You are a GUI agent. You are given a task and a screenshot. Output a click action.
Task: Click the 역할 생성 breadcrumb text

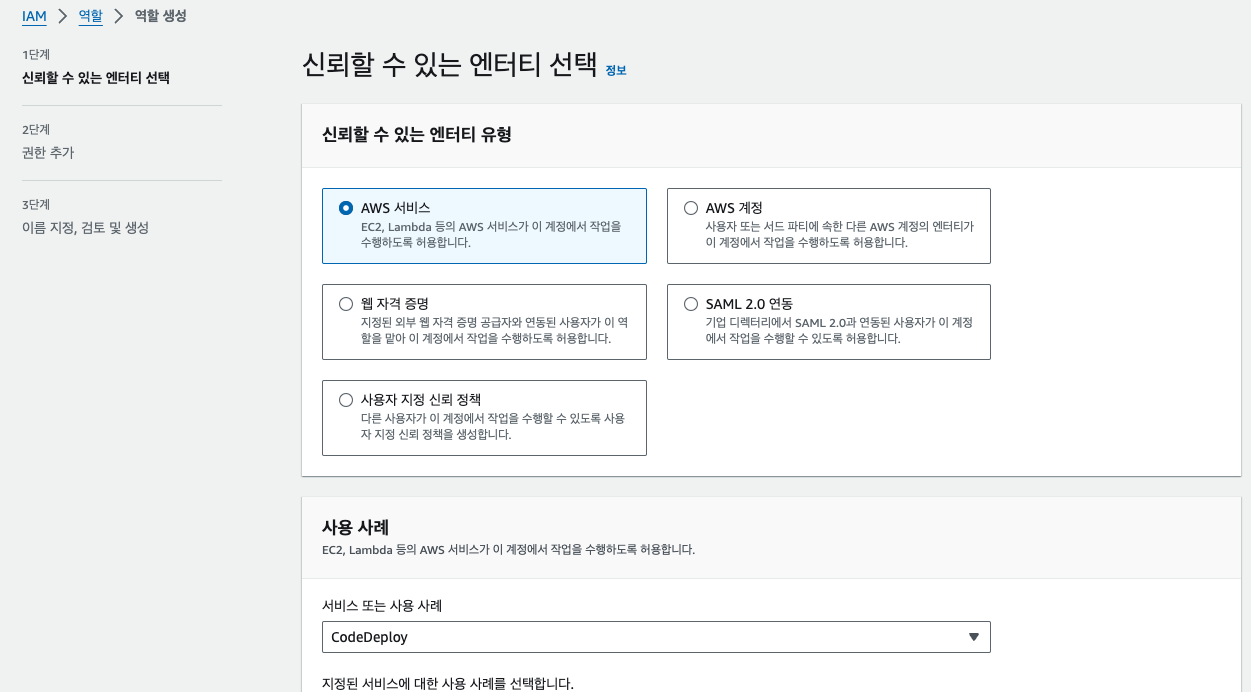click(x=160, y=16)
